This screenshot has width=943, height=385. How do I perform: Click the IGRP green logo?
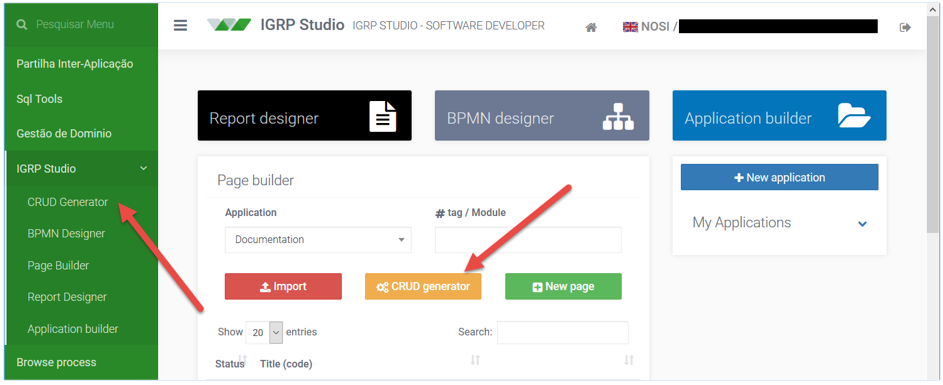click(x=229, y=25)
